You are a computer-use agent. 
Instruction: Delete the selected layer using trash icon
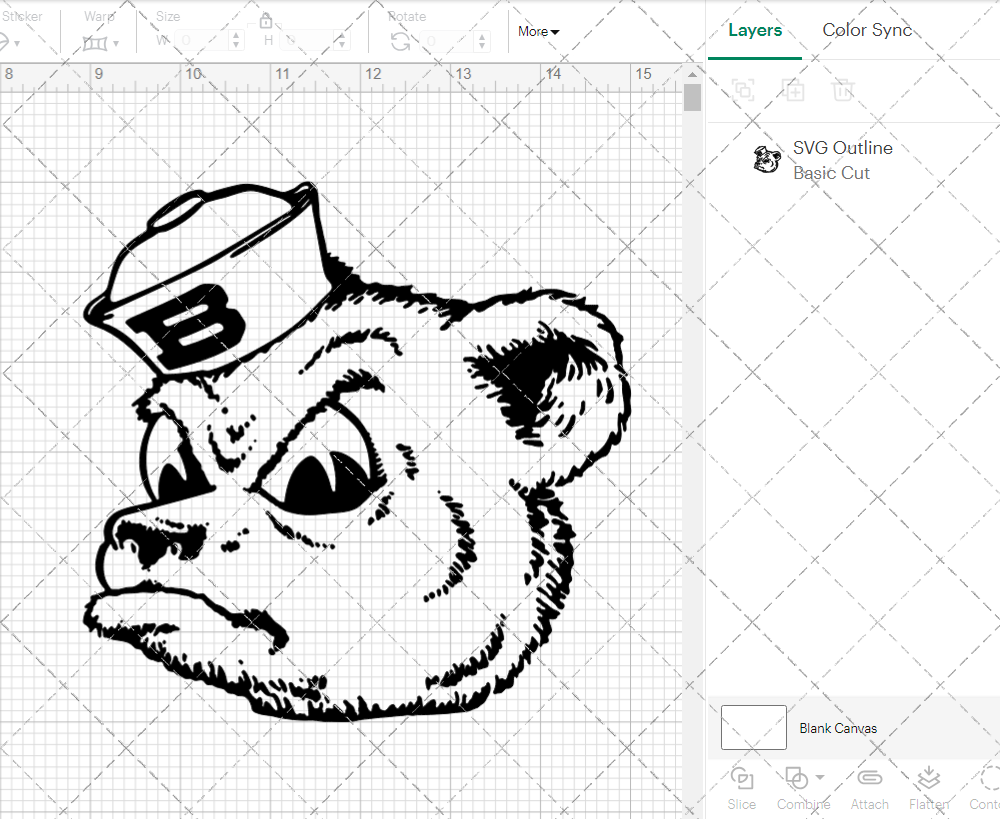843,91
